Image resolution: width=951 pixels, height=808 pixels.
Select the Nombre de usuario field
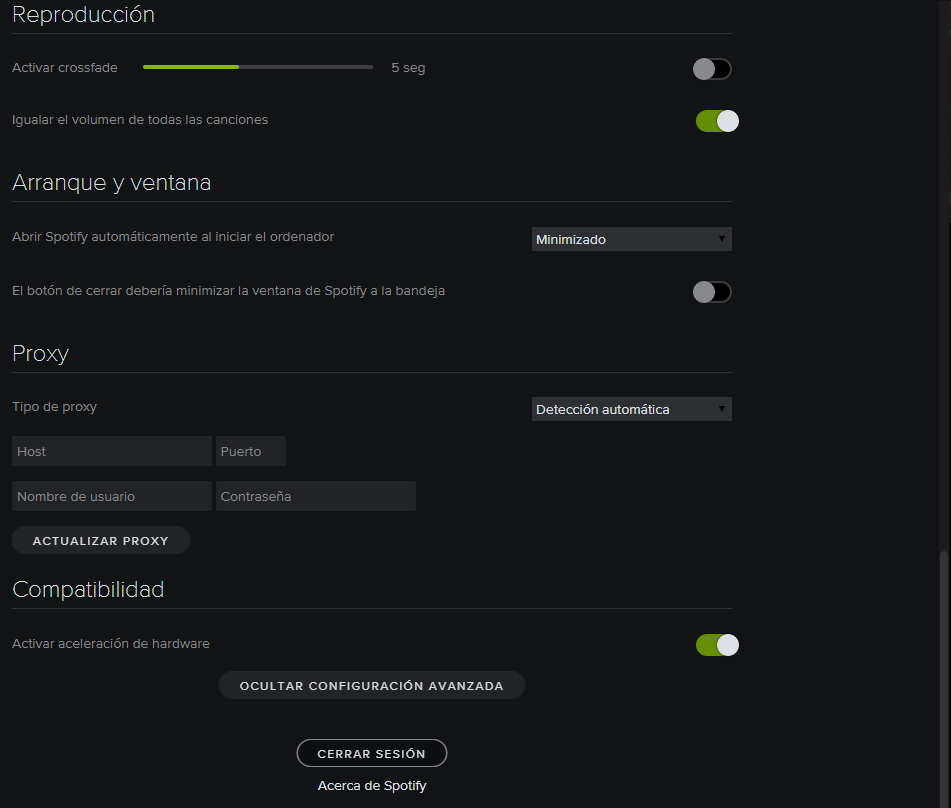click(x=111, y=496)
